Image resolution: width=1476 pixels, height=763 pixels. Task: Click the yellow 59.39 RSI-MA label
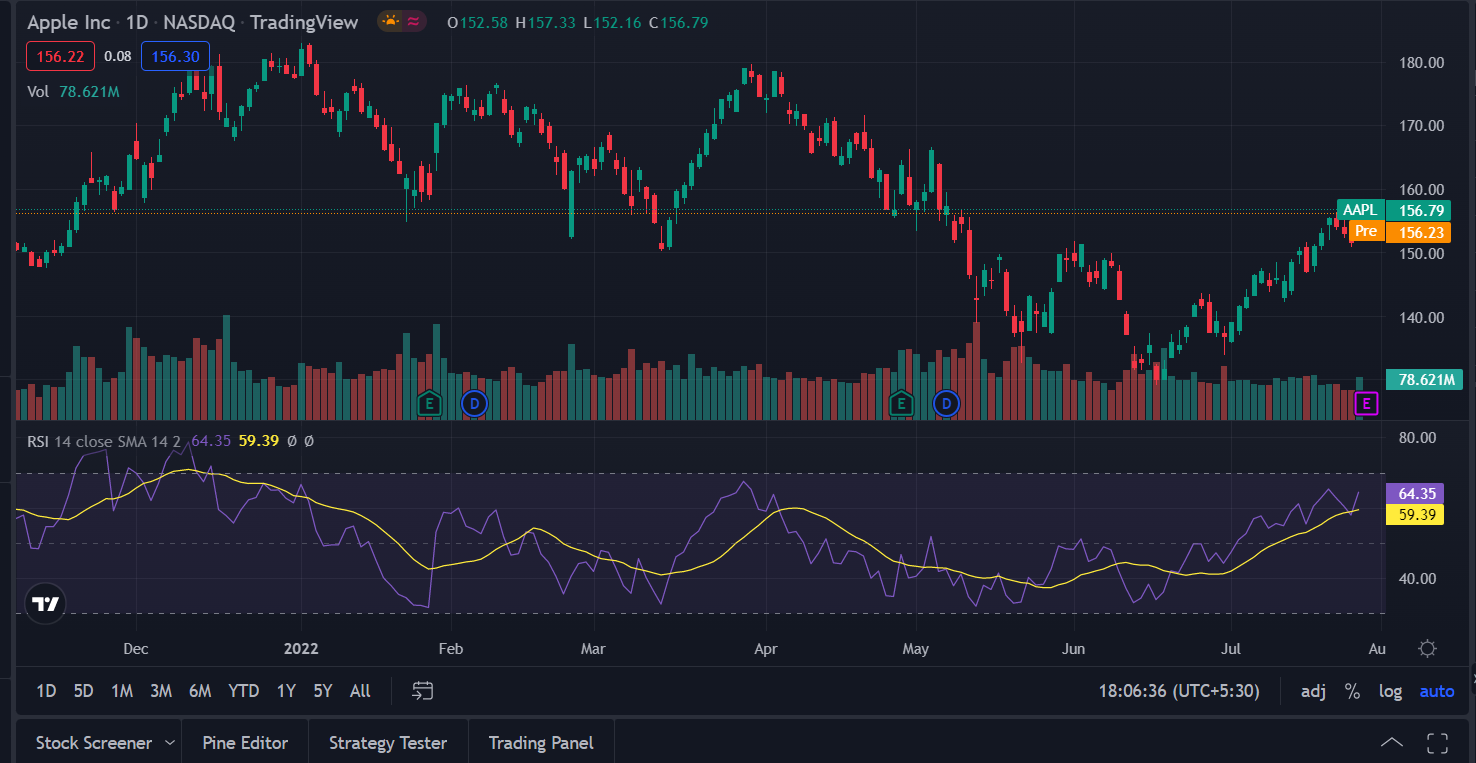[x=1415, y=514]
